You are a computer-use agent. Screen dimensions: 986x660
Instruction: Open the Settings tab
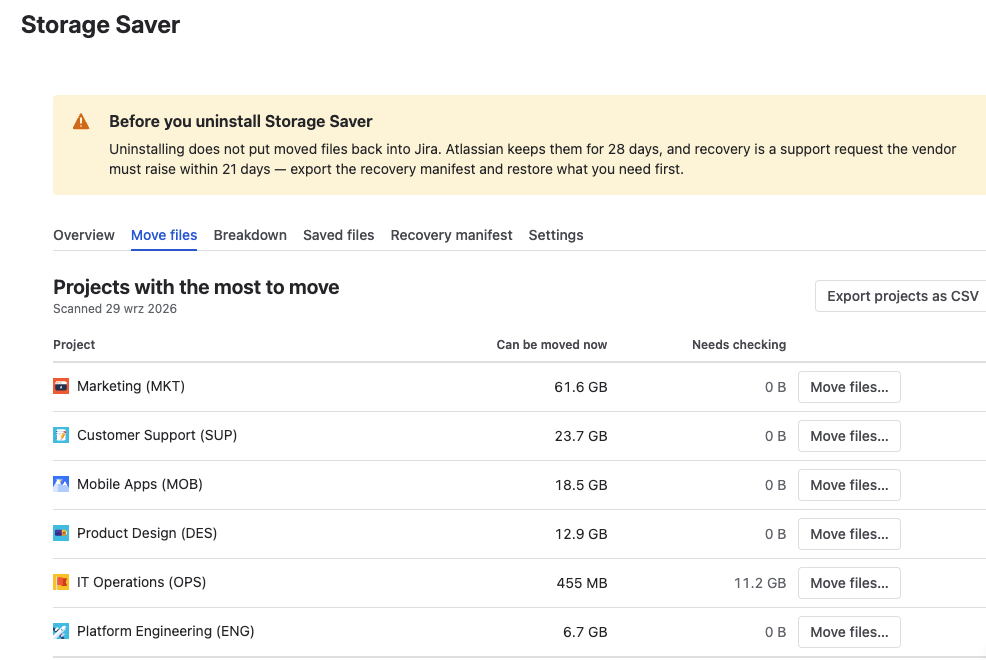[556, 235]
